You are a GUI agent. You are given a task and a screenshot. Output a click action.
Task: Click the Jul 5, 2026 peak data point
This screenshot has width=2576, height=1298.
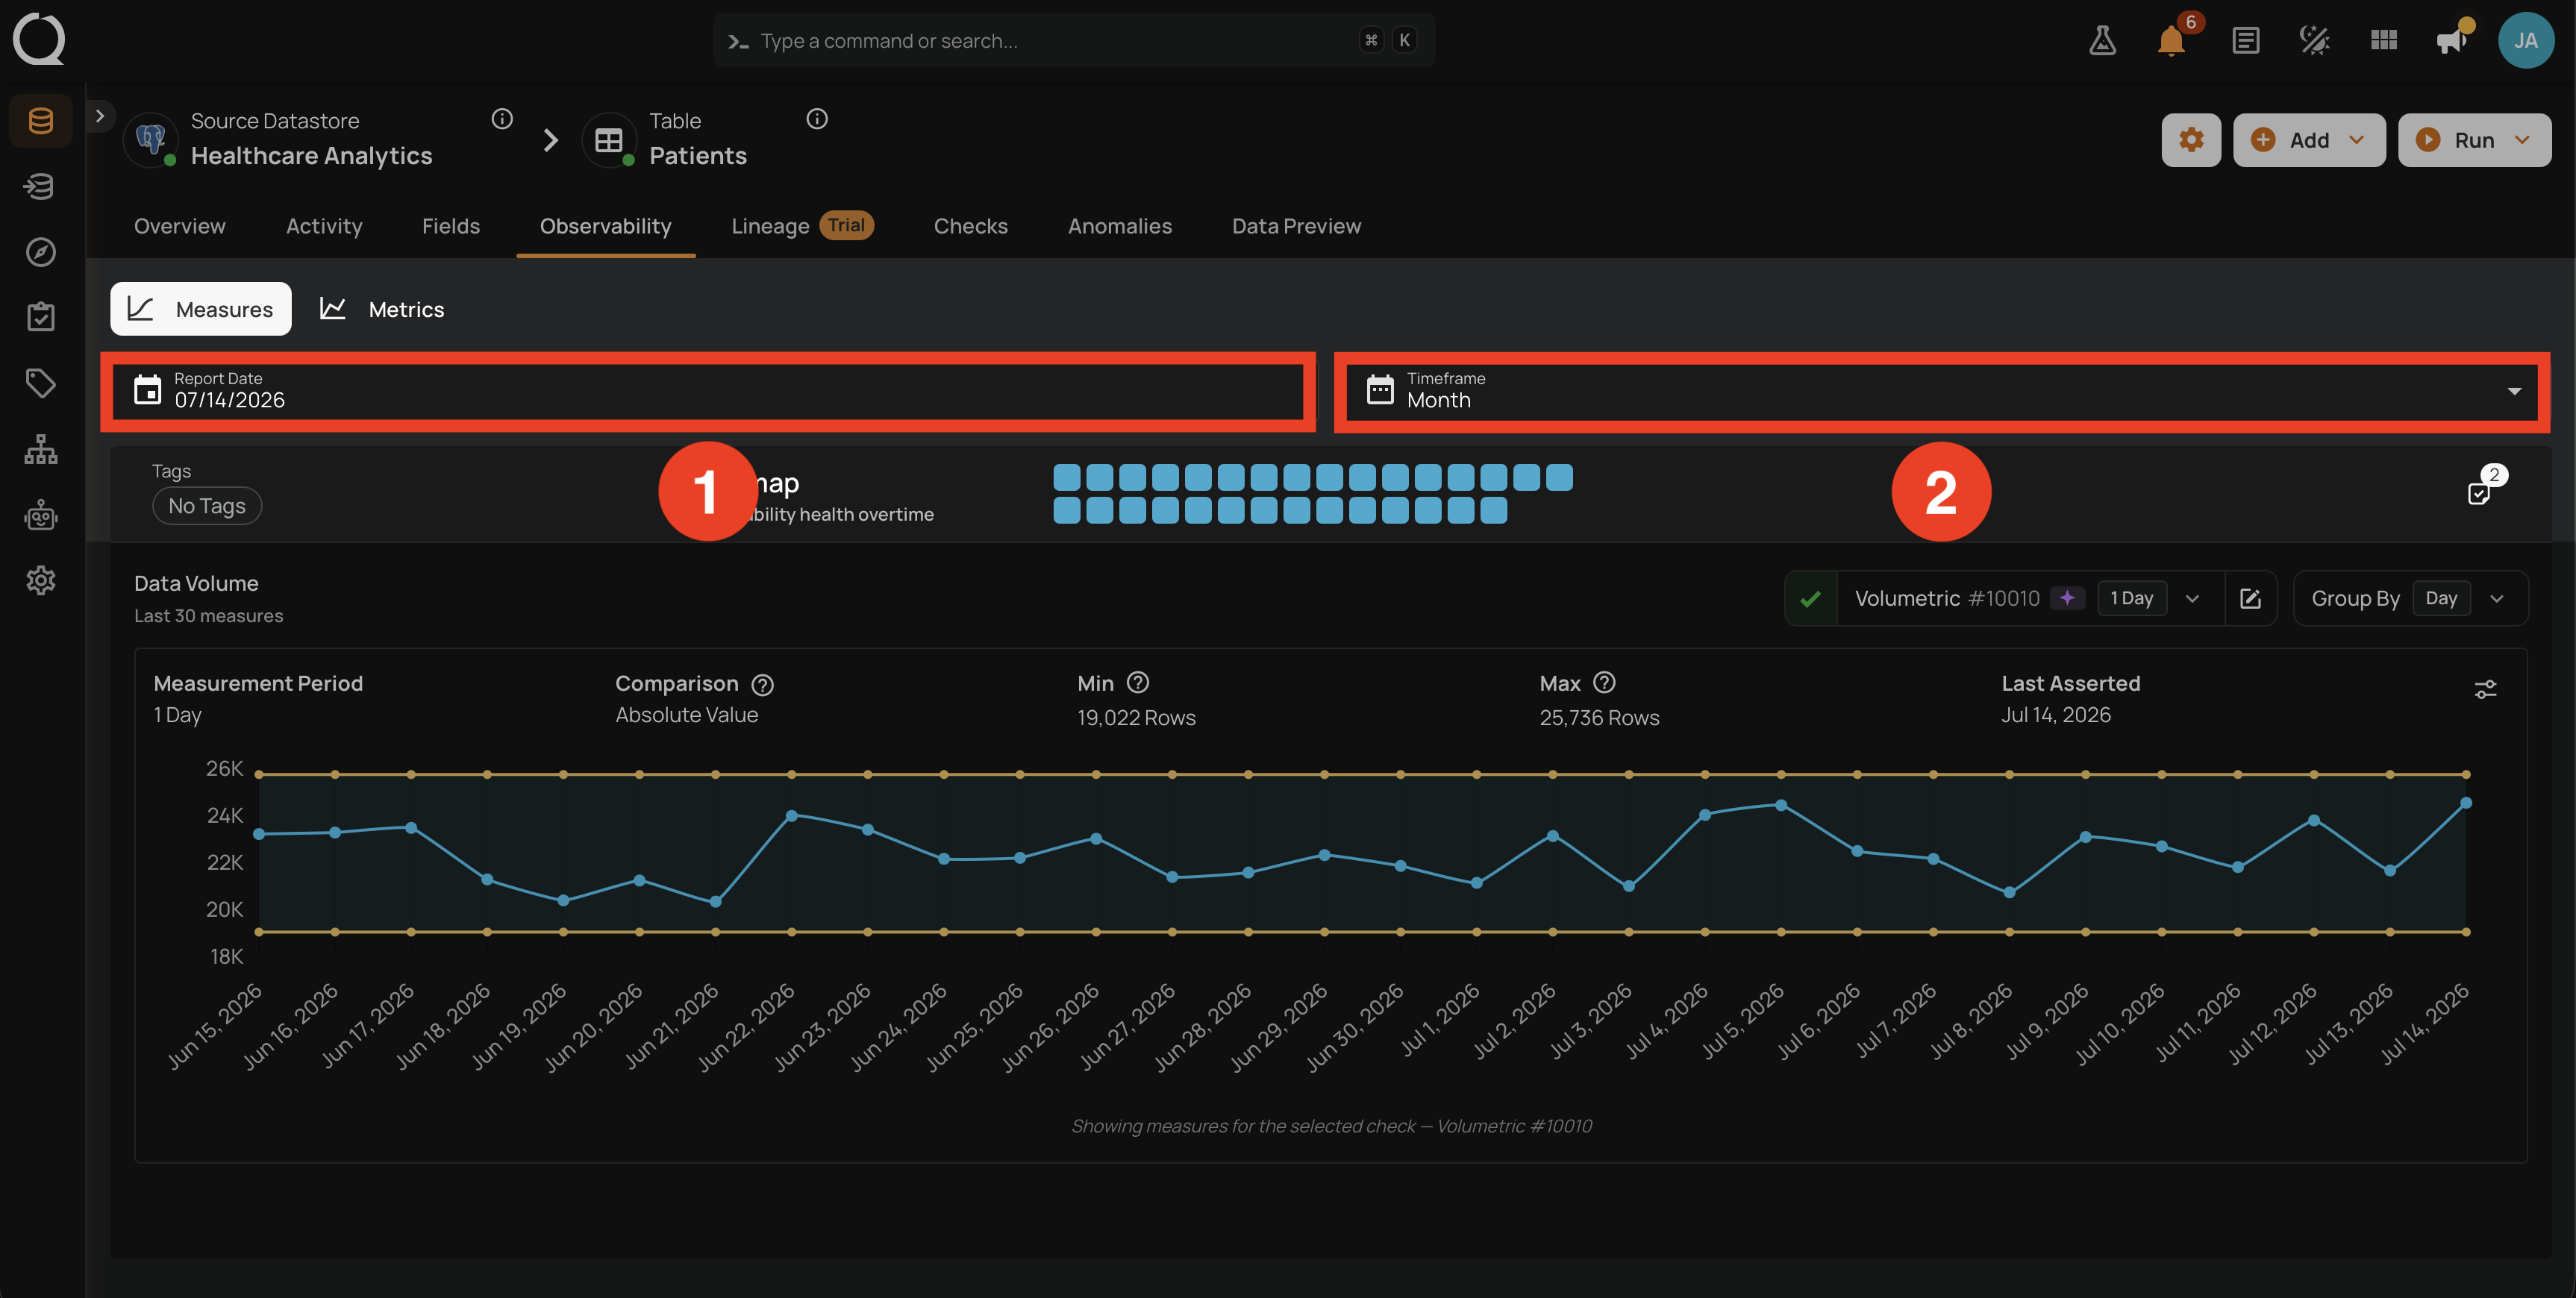(x=1781, y=805)
